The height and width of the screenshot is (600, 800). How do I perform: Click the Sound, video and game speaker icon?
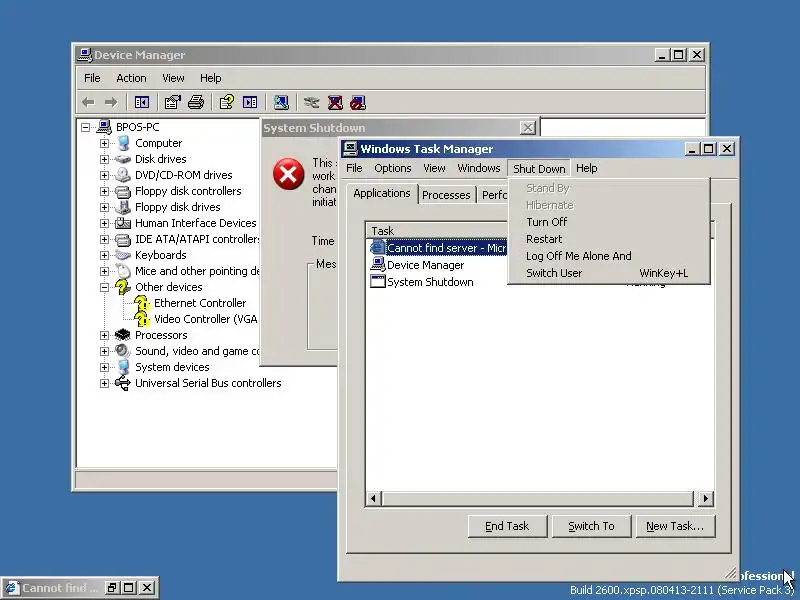(x=123, y=351)
